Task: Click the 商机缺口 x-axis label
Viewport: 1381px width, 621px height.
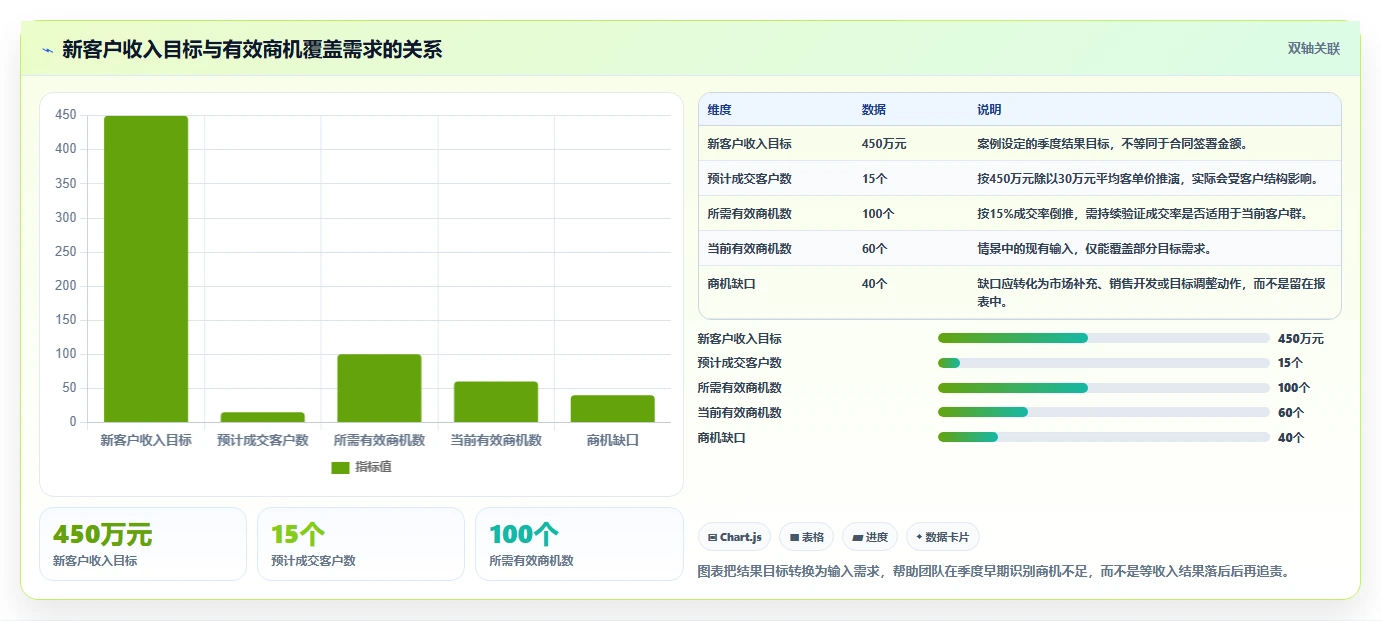Action: point(612,440)
